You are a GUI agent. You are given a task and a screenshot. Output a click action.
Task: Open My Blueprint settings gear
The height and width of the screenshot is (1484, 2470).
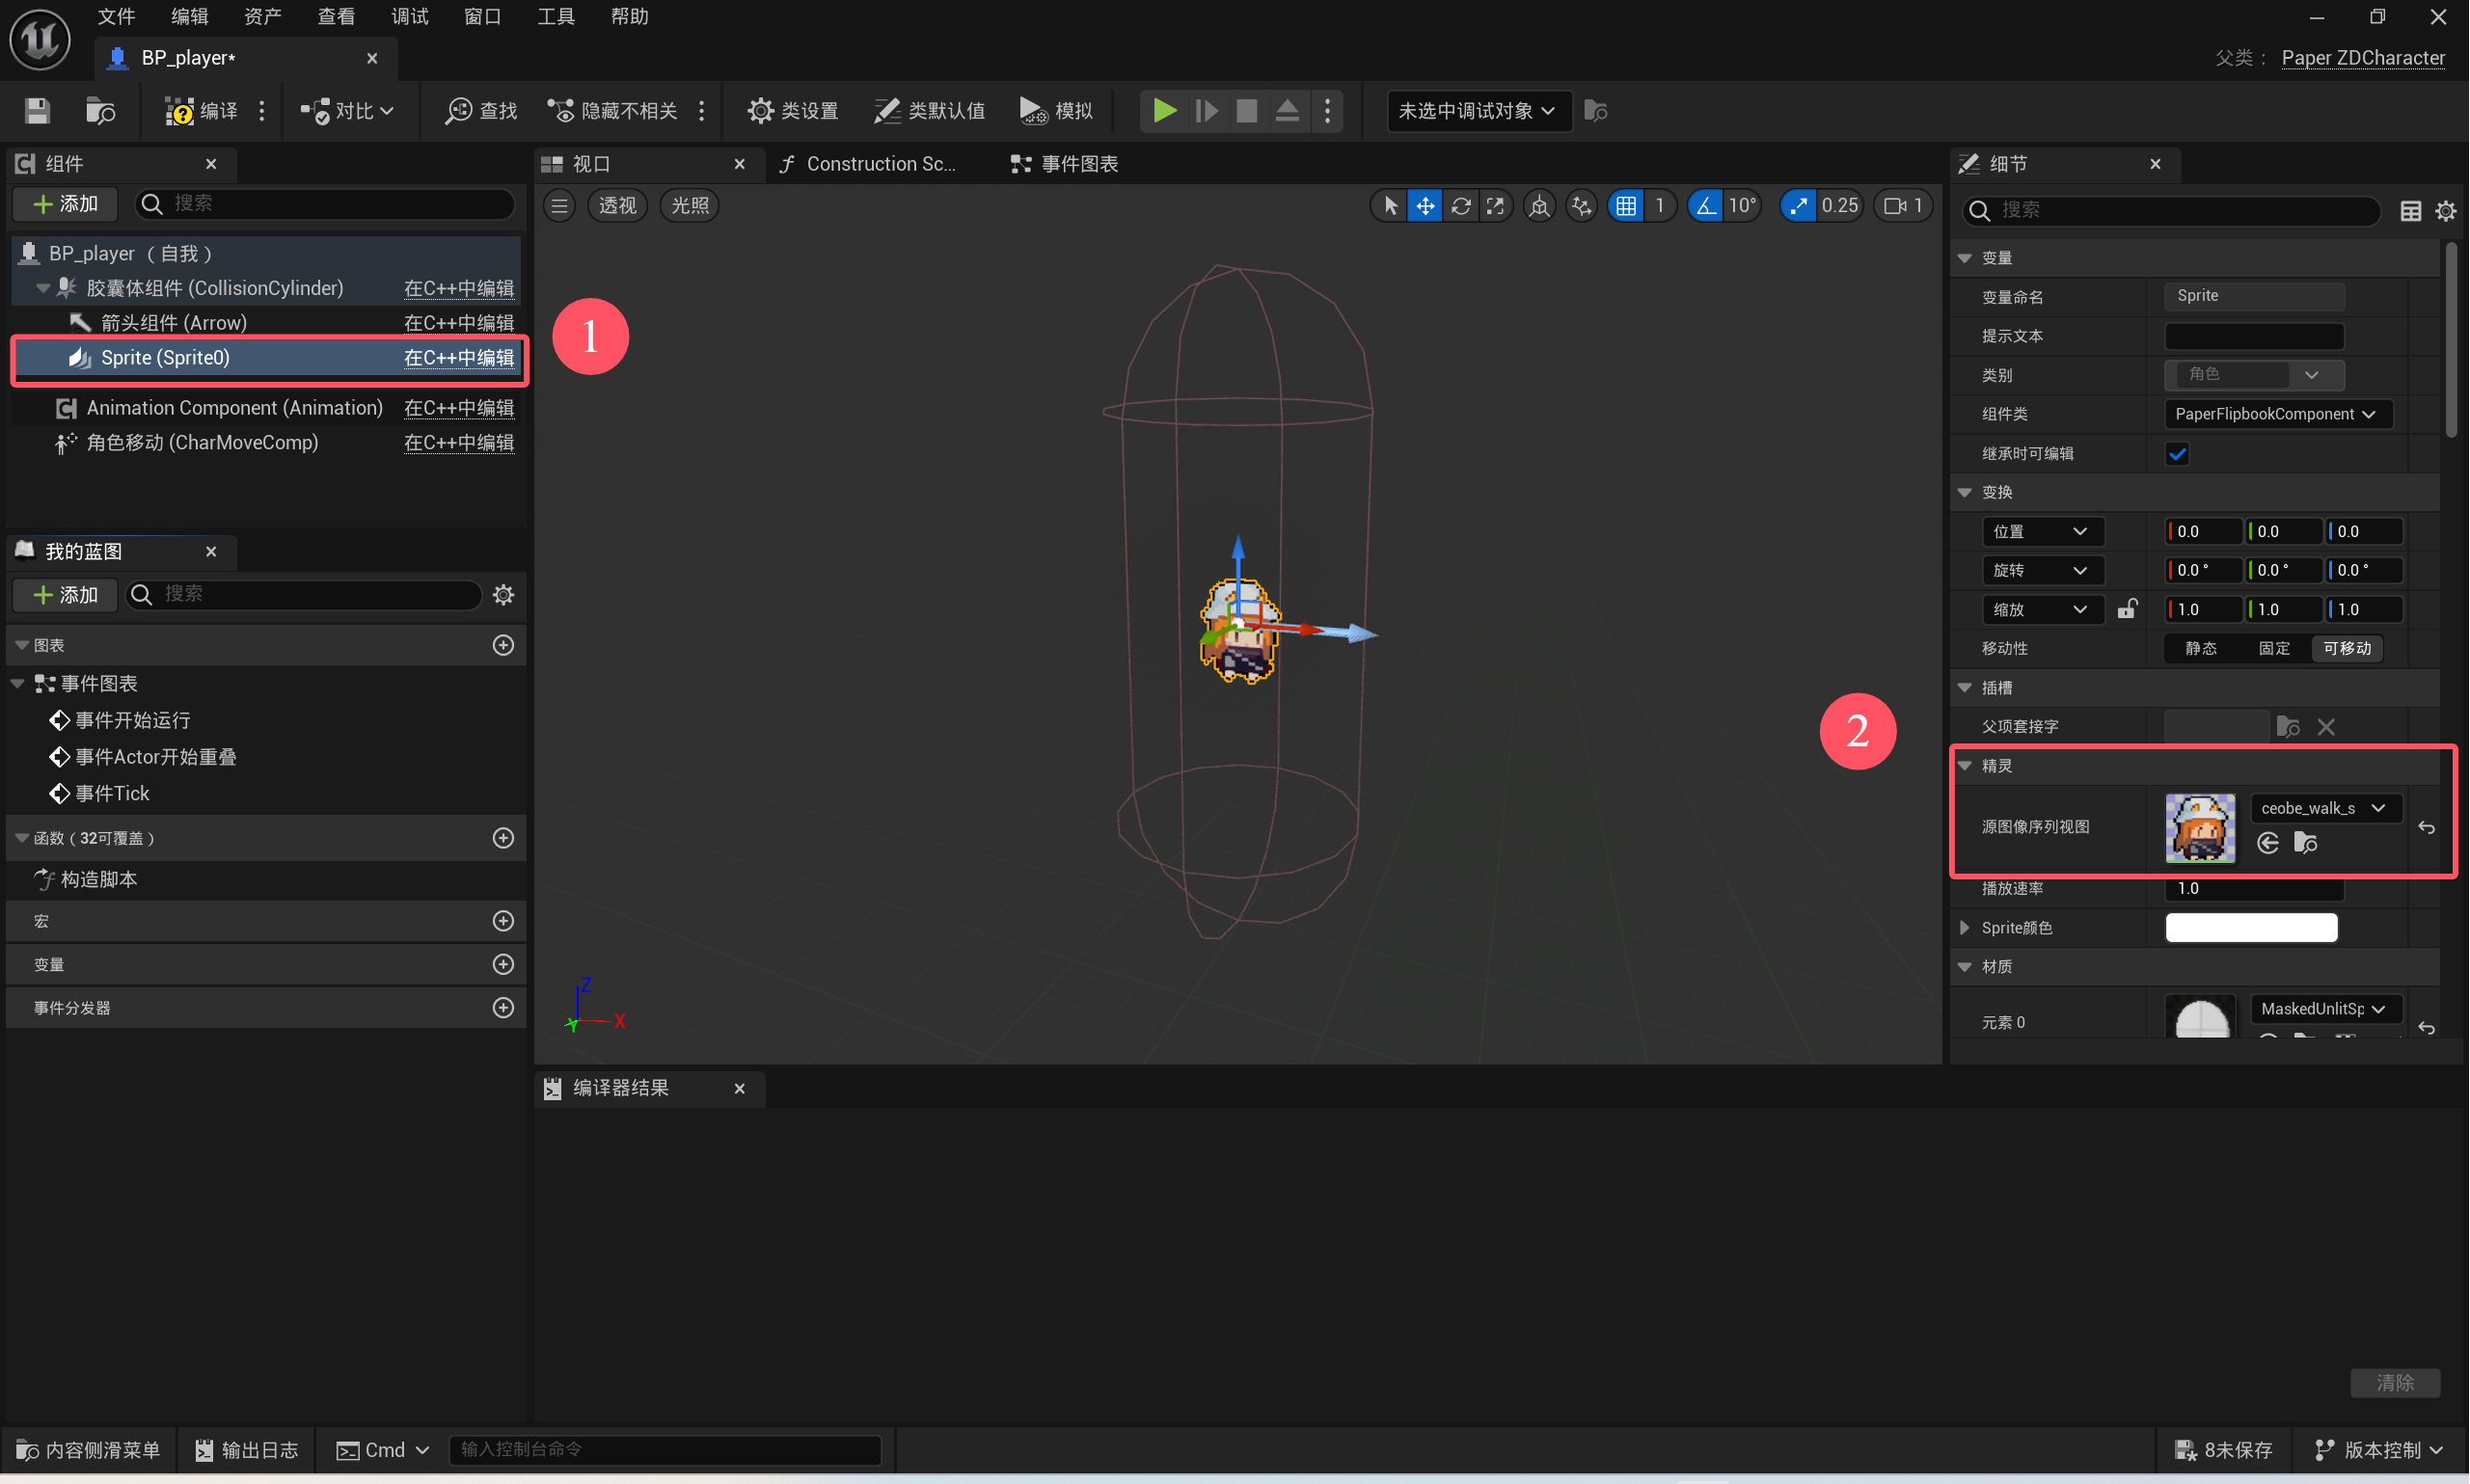[504, 595]
